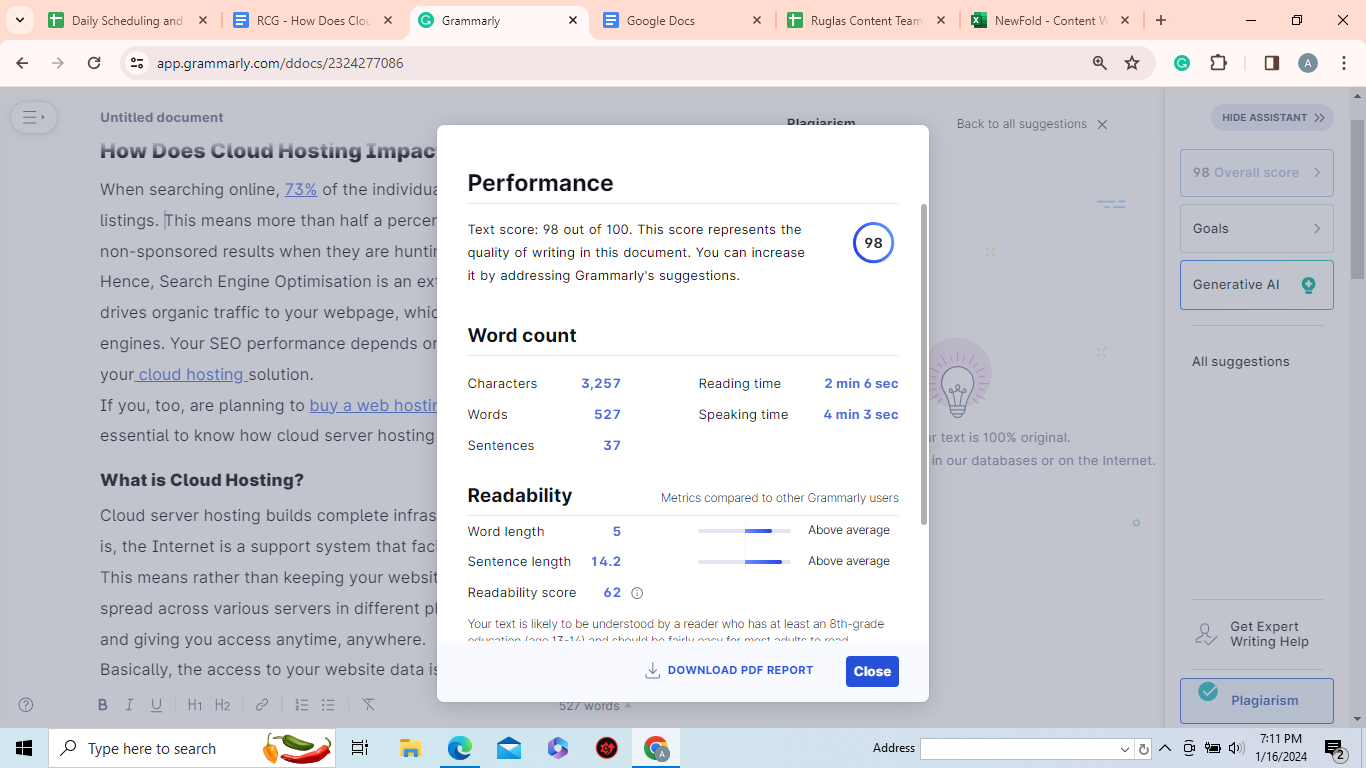Image resolution: width=1366 pixels, height=768 pixels.
Task: Open Grammarly extension icon
Action: pyautogui.click(x=1182, y=63)
